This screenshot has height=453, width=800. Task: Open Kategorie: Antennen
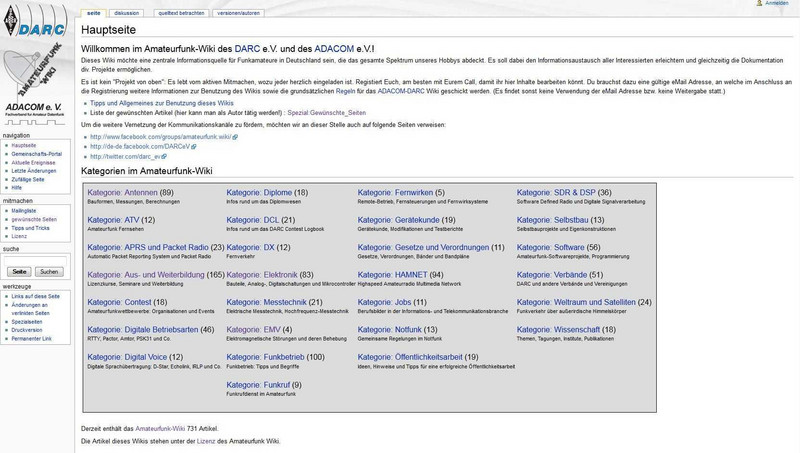click(122, 192)
